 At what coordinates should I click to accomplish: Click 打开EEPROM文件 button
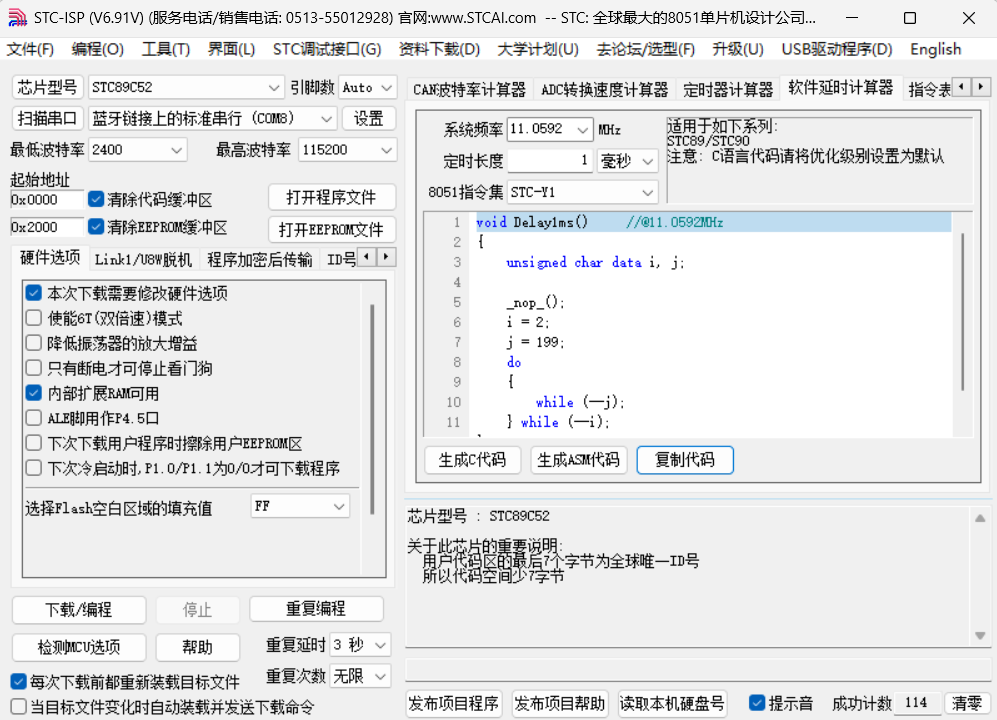click(331, 230)
